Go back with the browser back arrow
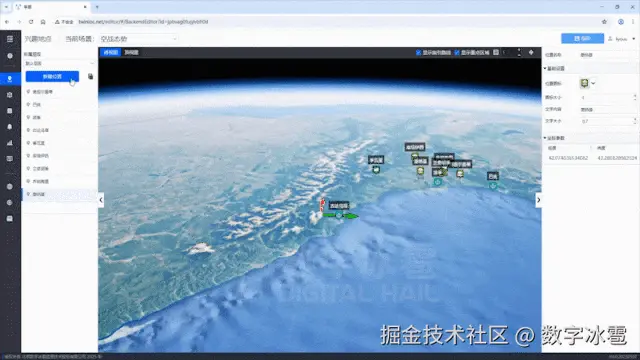This screenshot has height=360, width=640. 7,22
